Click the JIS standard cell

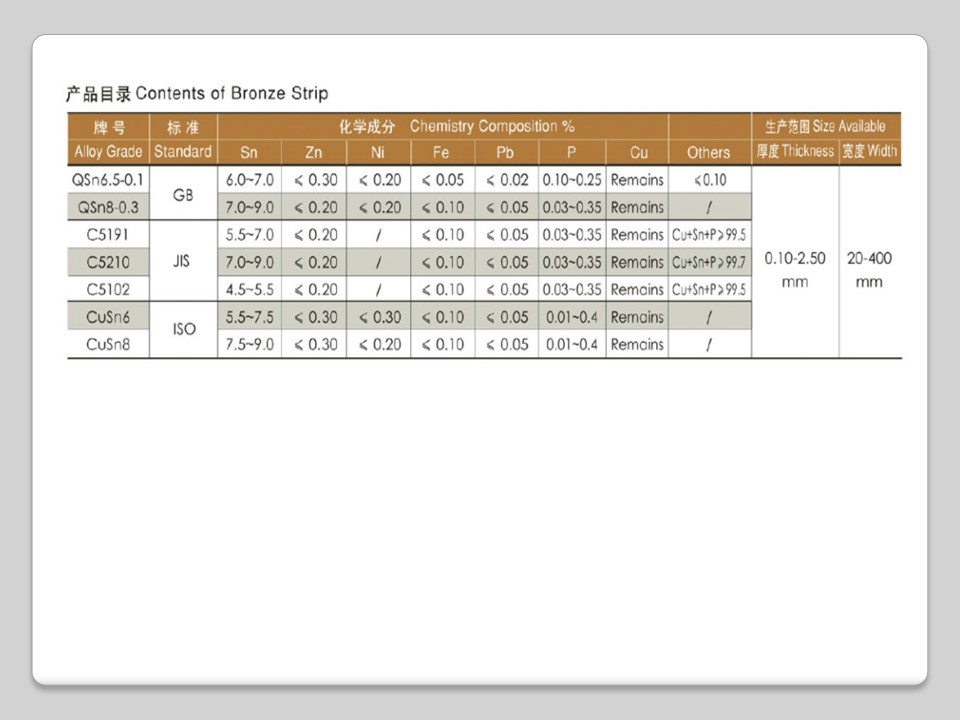pyautogui.click(x=183, y=262)
